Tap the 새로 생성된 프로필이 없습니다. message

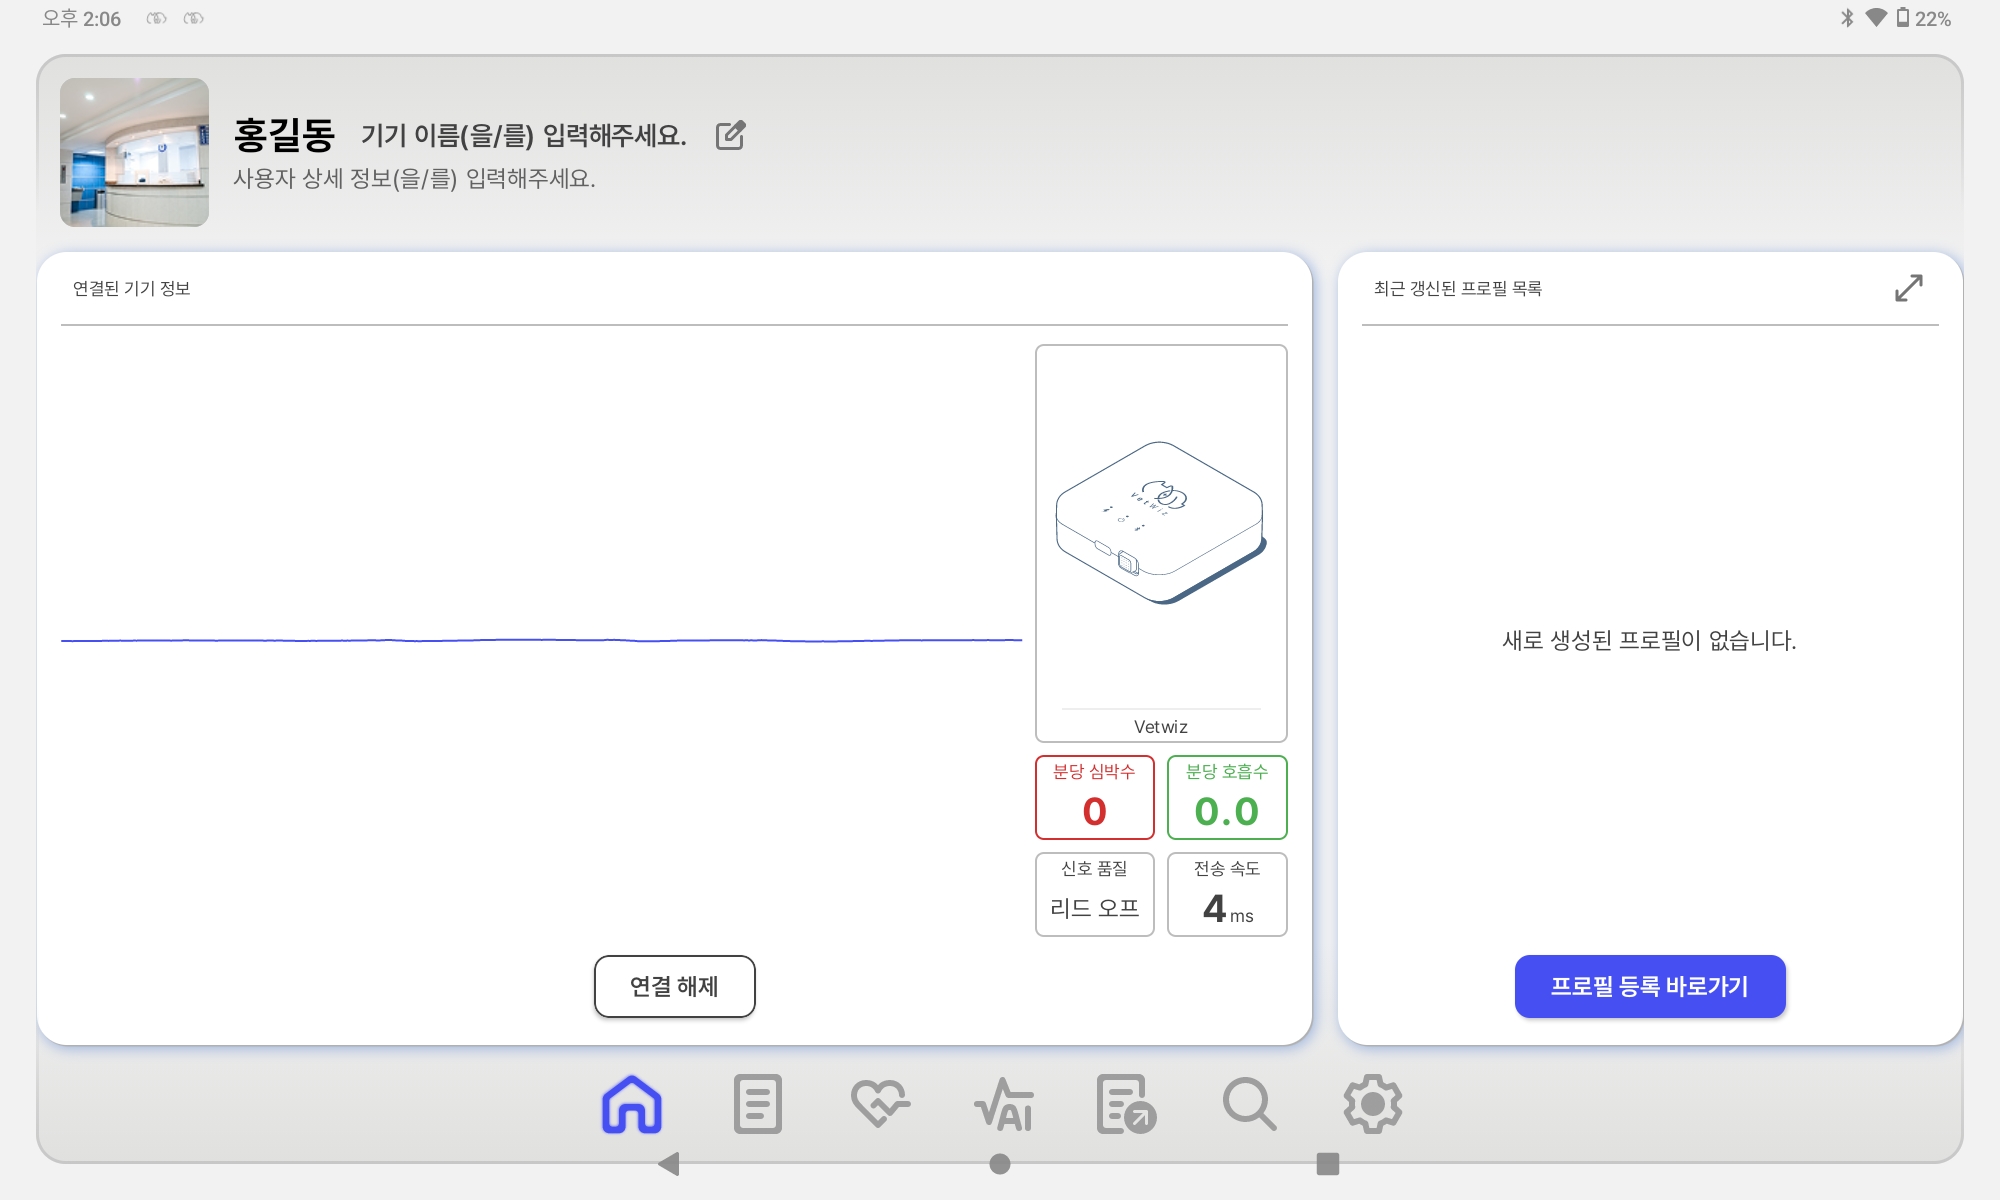pyautogui.click(x=1650, y=640)
